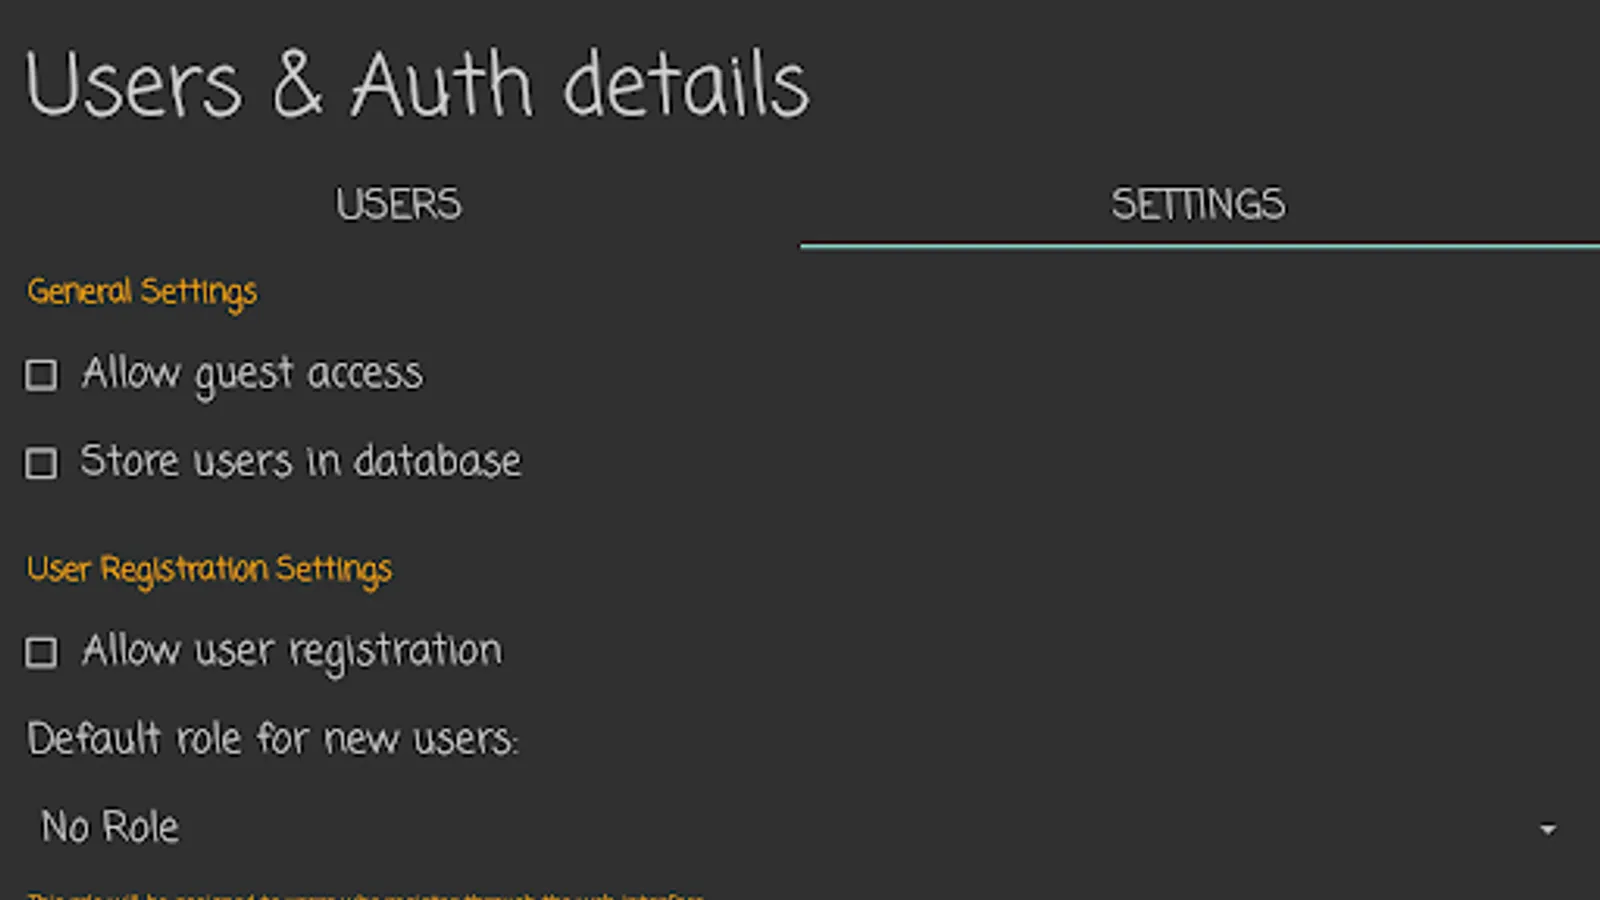Image resolution: width=1600 pixels, height=900 pixels.
Task: Click the orange help text below role dropdown
Action: pos(365,895)
